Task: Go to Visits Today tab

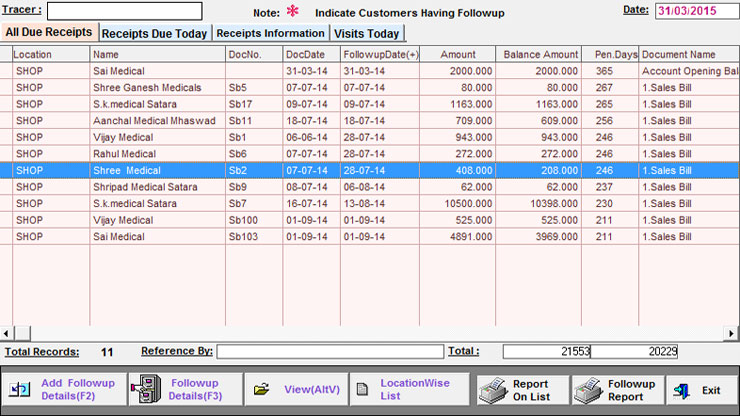Action: (366, 34)
